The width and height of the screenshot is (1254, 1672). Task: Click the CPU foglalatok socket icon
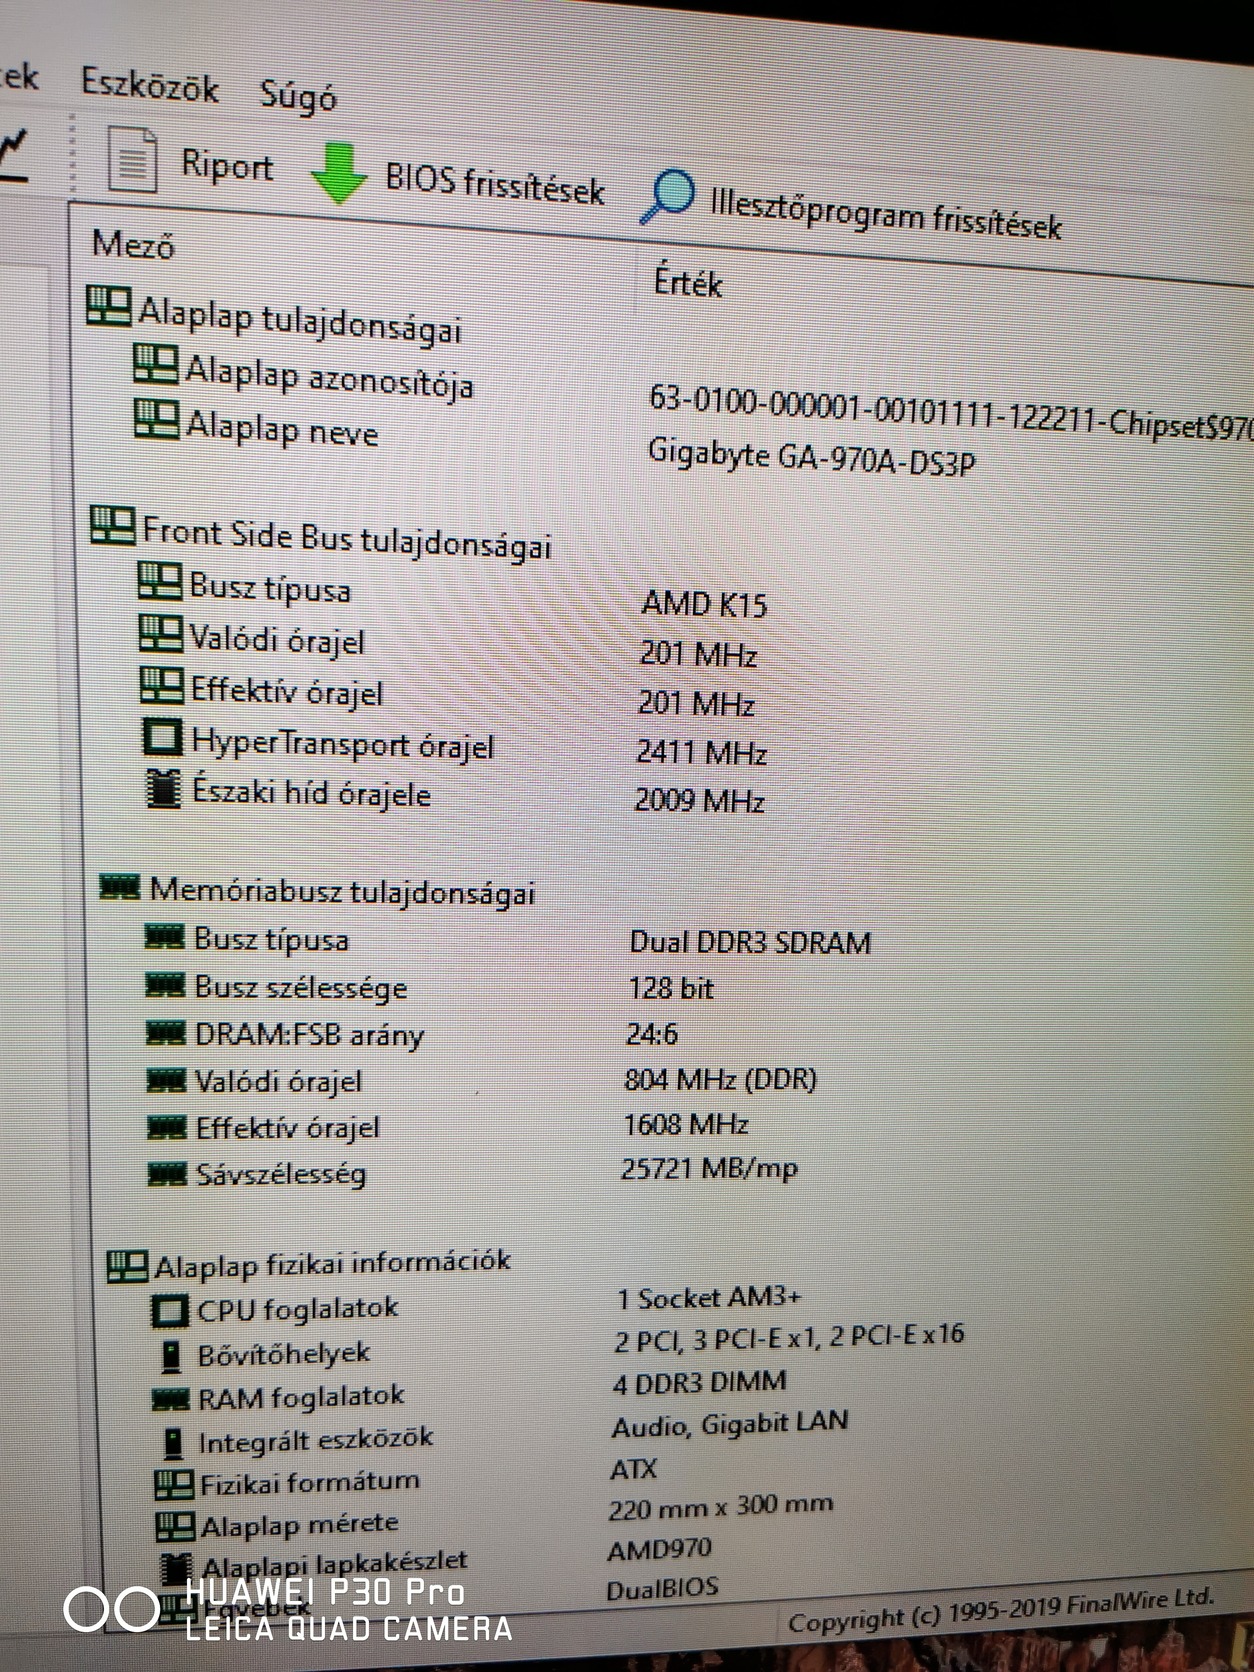[170, 1311]
